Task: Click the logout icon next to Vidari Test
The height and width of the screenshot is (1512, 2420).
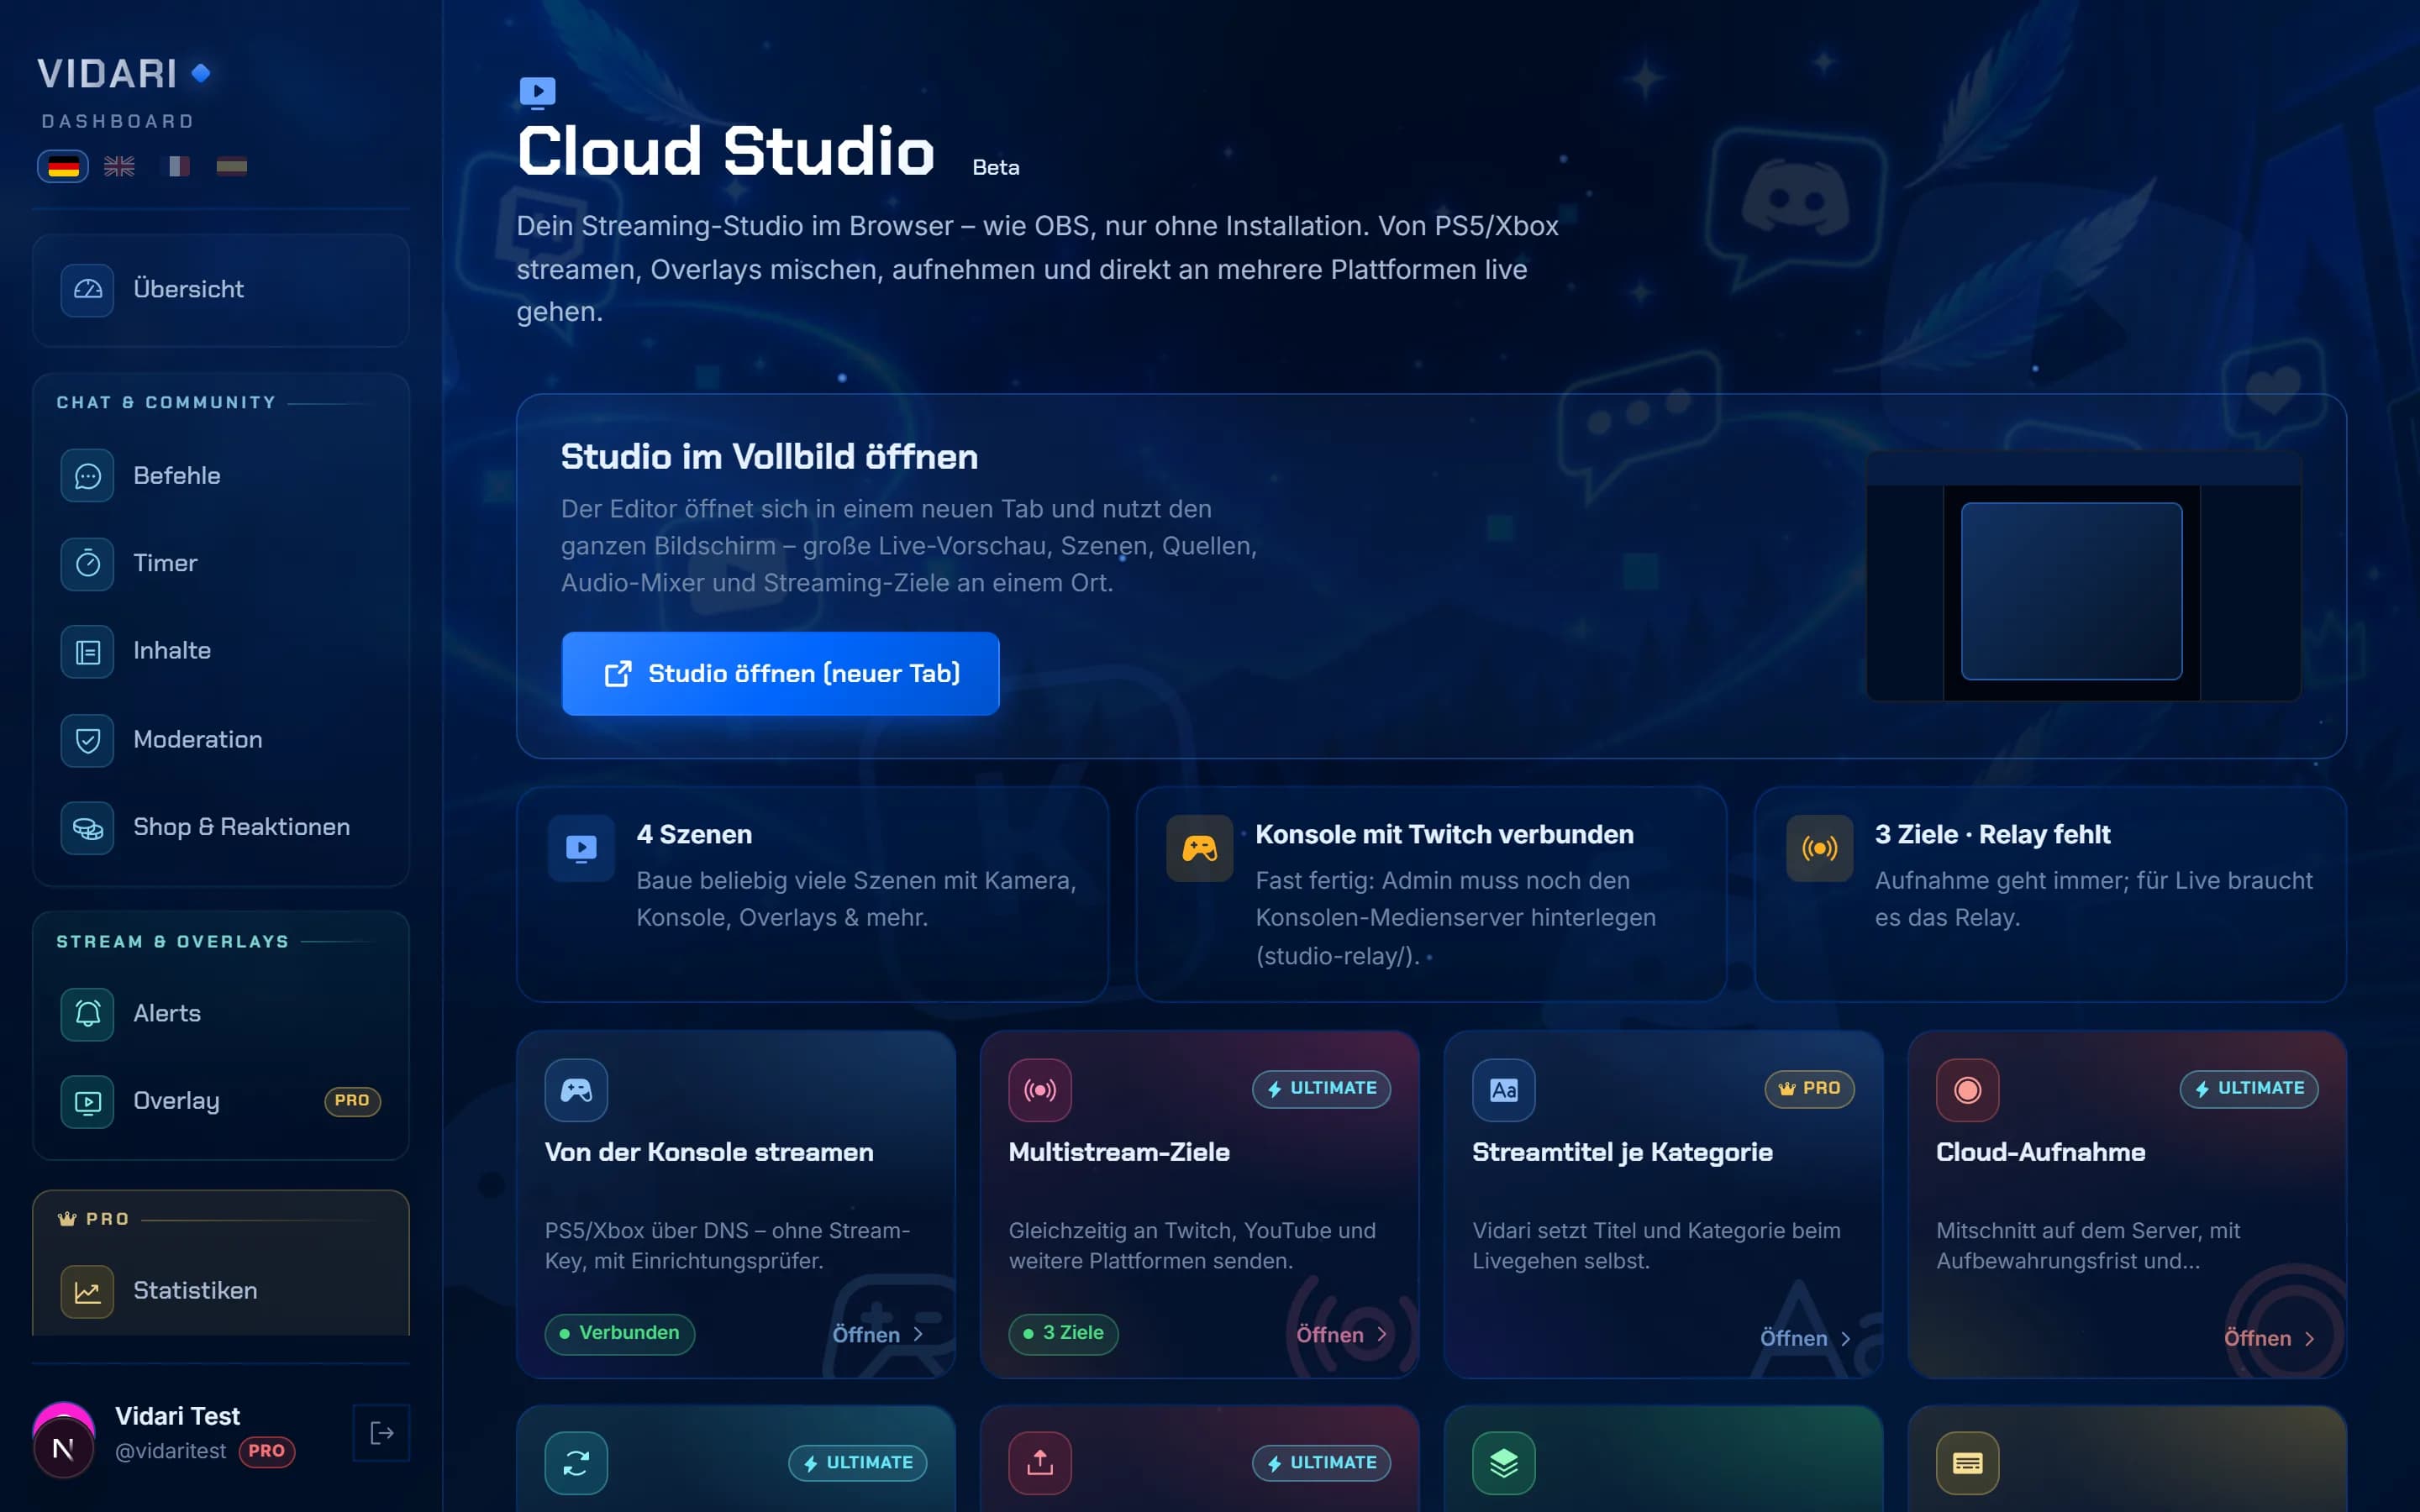Action: (381, 1433)
